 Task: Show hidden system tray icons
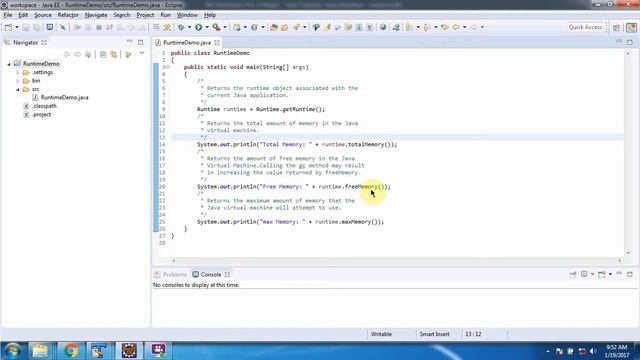[x=548, y=351]
